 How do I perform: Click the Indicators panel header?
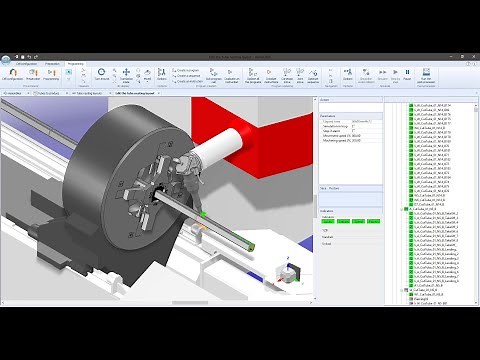tap(351, 211)
